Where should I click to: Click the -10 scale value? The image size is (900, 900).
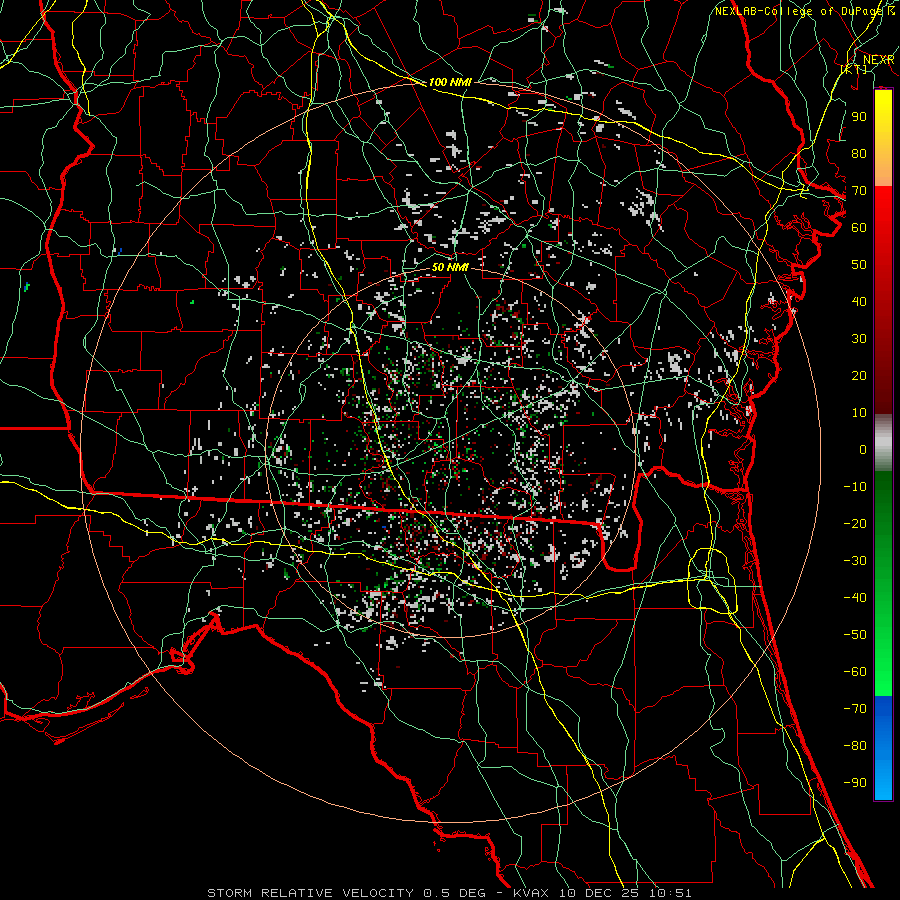[855, 487]
